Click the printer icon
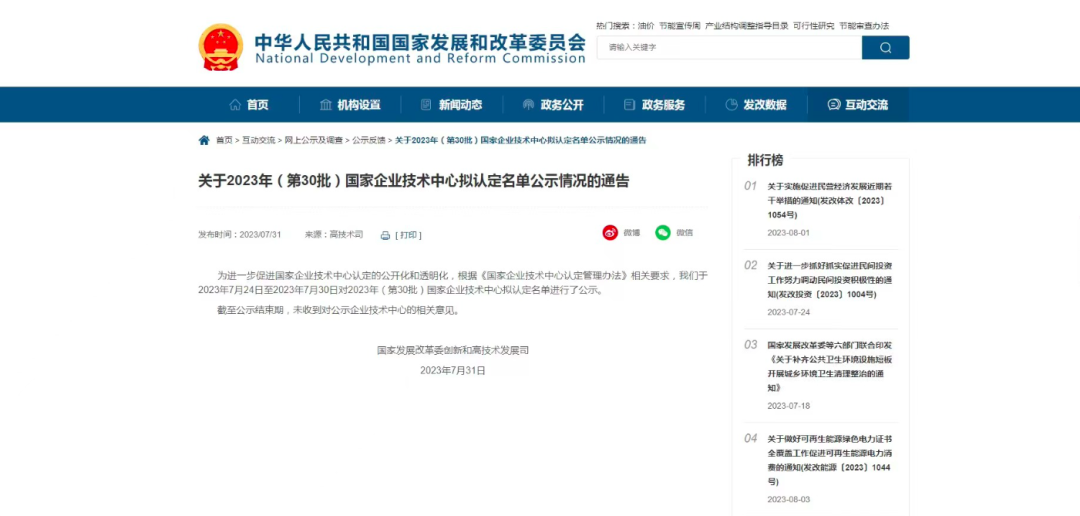This screenshot has width=1080, height=516. [x=385, y=236]
